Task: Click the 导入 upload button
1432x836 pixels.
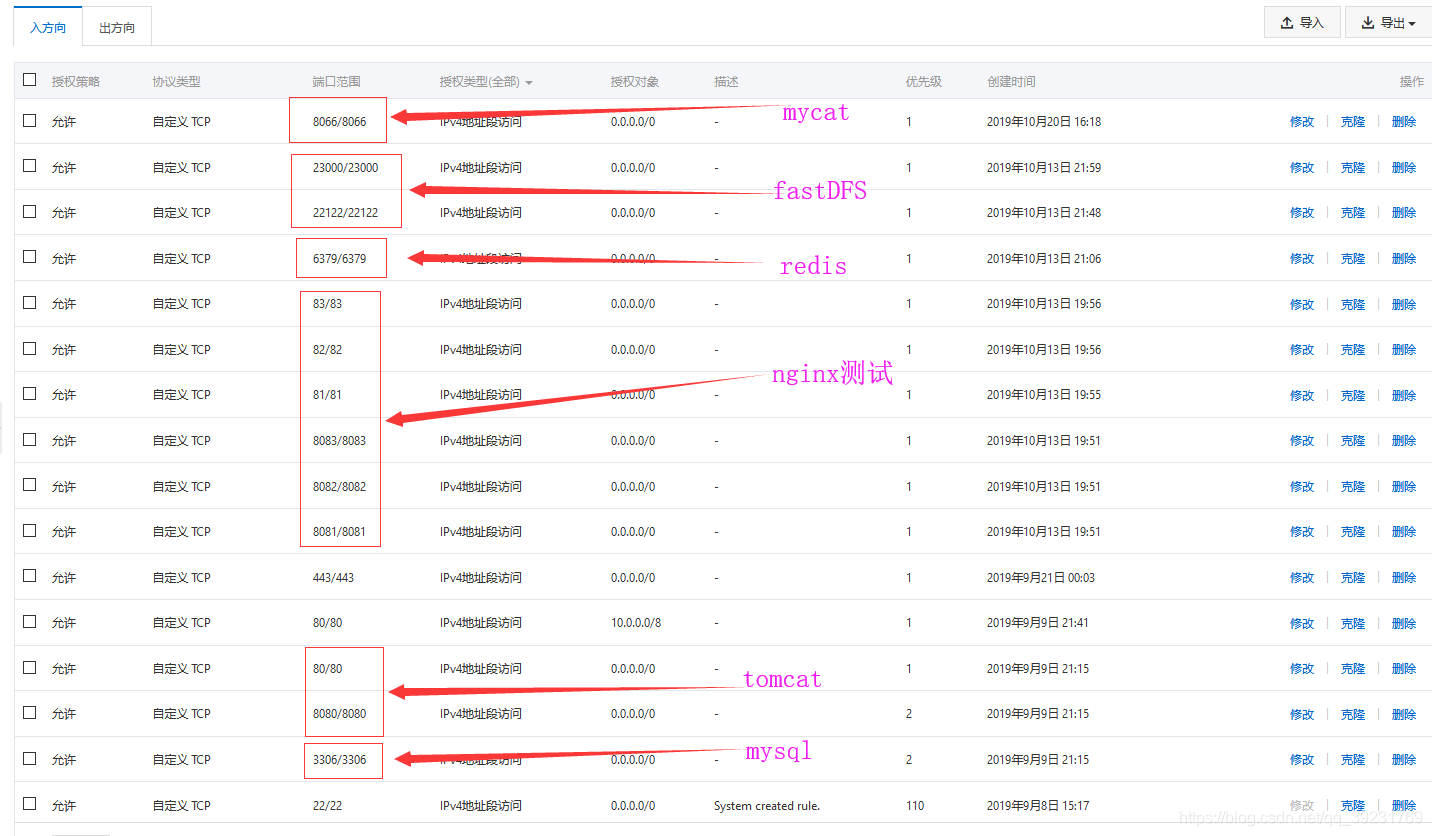Action: (x=1302, y=22)
